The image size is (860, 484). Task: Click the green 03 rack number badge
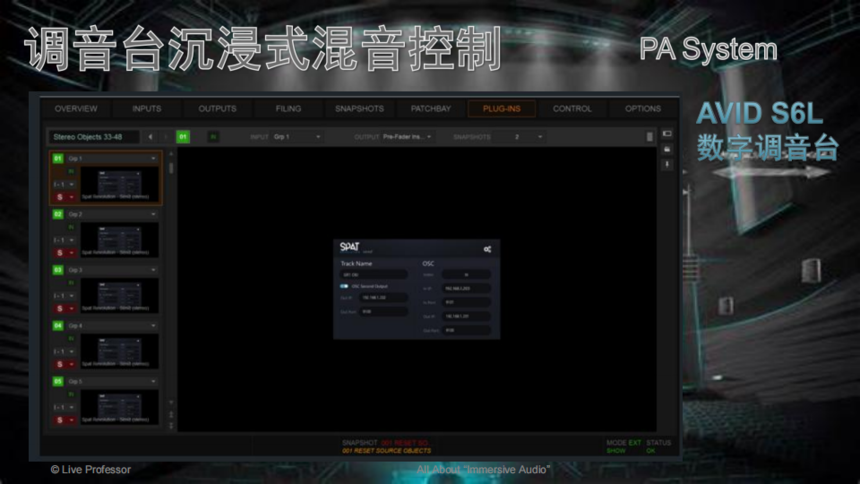(58, 270)
